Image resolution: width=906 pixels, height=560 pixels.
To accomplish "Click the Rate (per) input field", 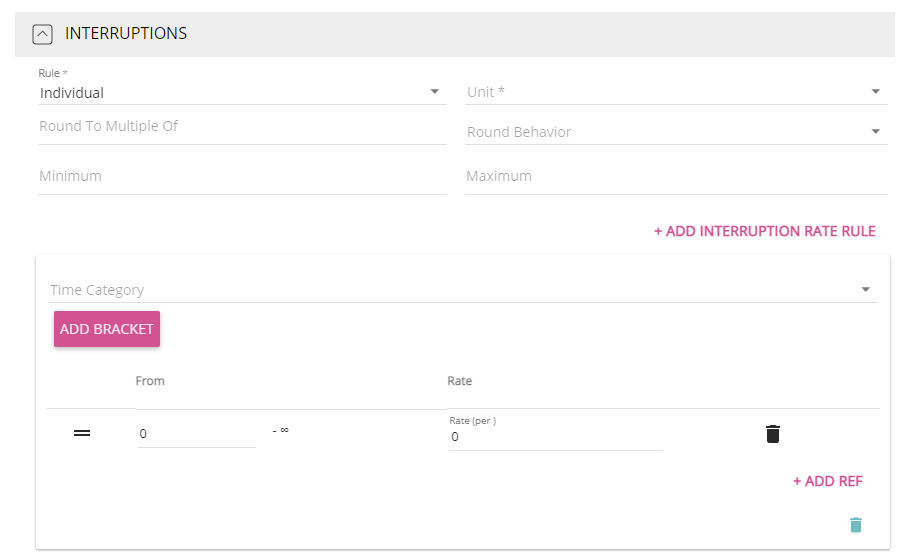I will pos(555,437).
